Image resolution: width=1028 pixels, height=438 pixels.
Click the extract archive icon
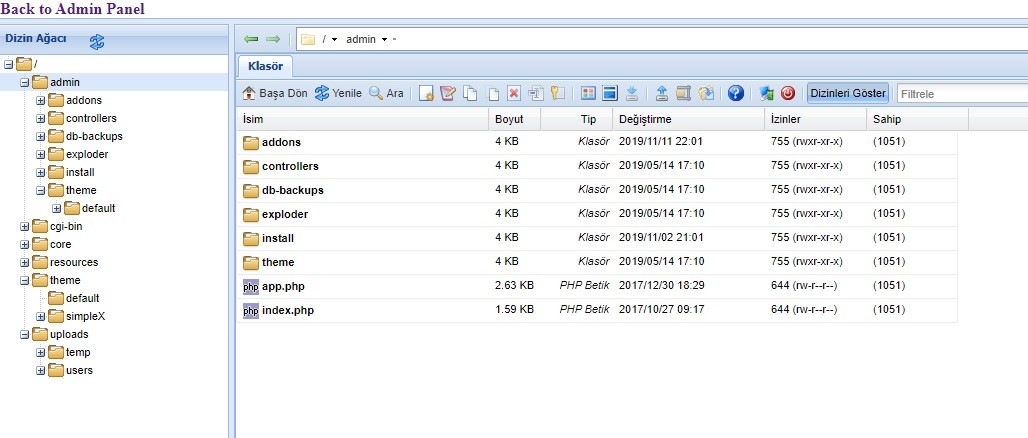click(x=706, y=93)
